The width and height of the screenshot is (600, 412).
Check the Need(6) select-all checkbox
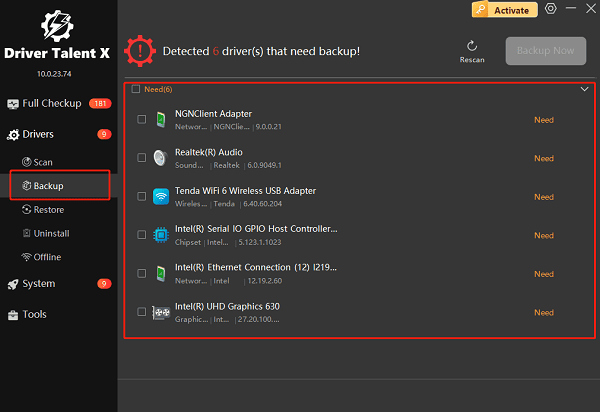136,89
